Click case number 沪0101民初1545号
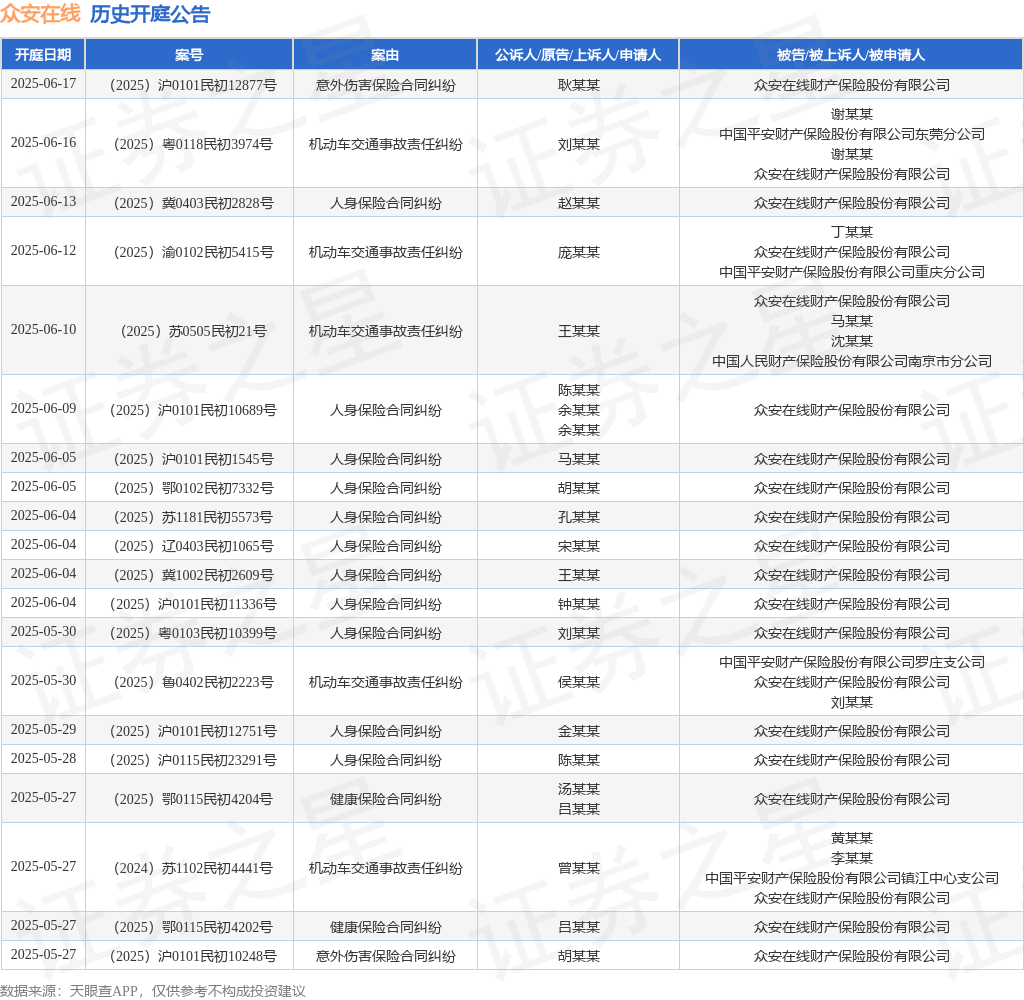 point(193,459)
